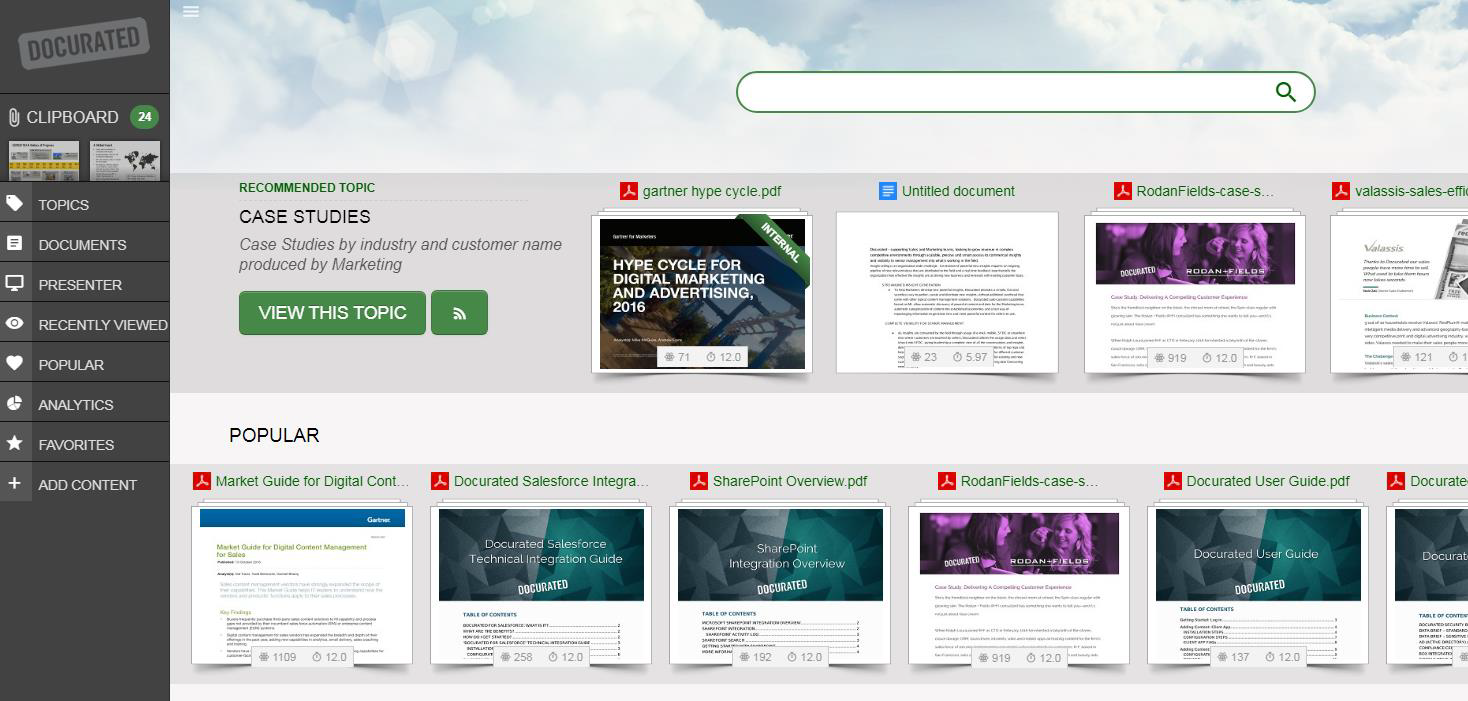Click PDF icon beside gartner hype cycle.pdf
1468x701 pixels.
tap(629, 191)
